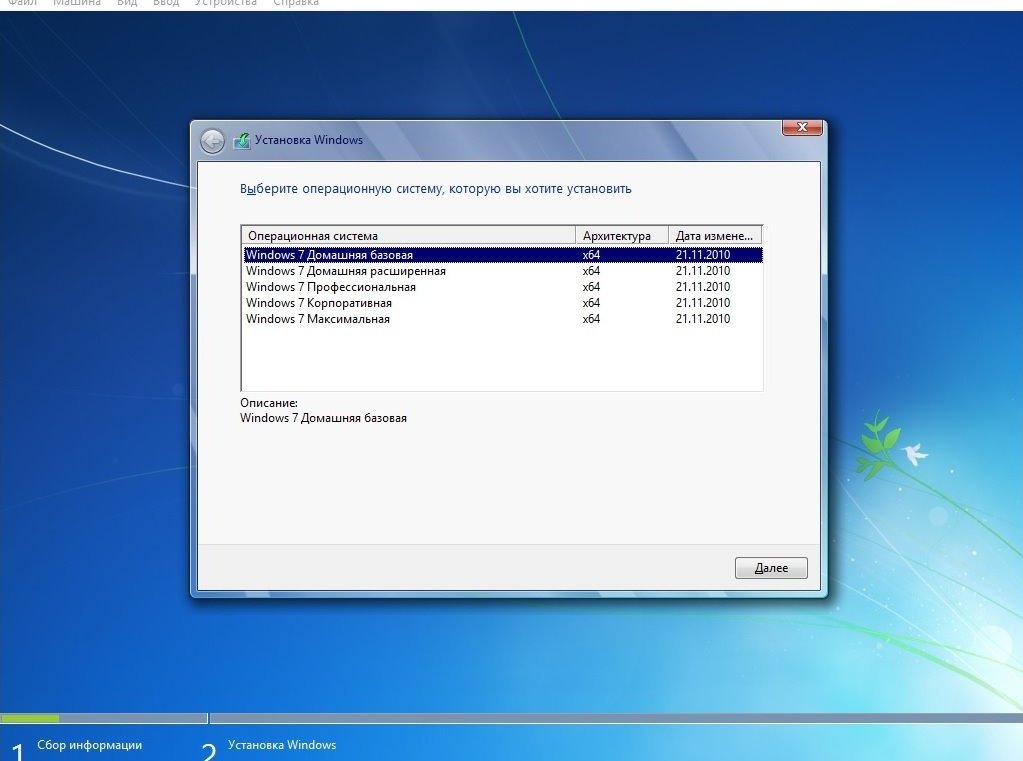Open the Файл menu
This screenshot has height=761, width=1023.
click(x=22, y=3)
